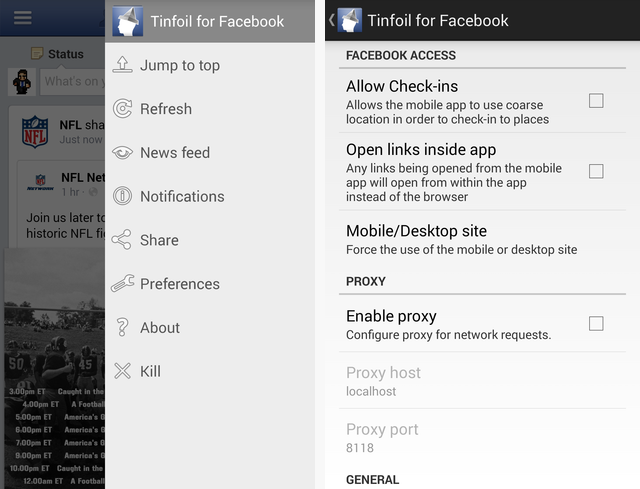Viewport: 640px width, 489px height.
Task: Tap the Status button in Facebook
Action: (x=58, y=54)
